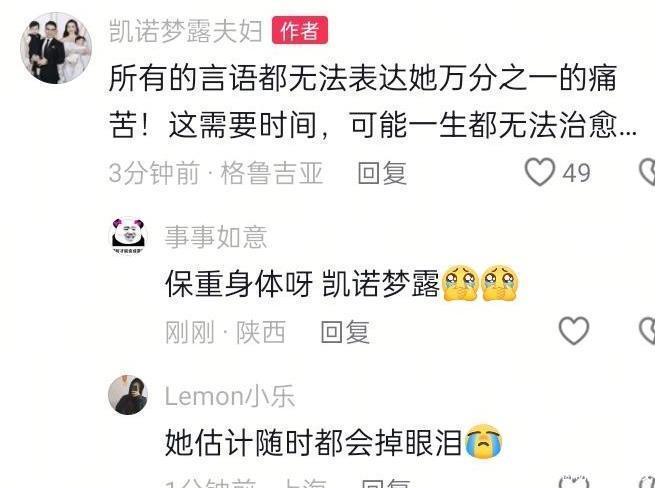Reply to the Lemon小乐 comment
660x488 pixels.
click(385, 483)
